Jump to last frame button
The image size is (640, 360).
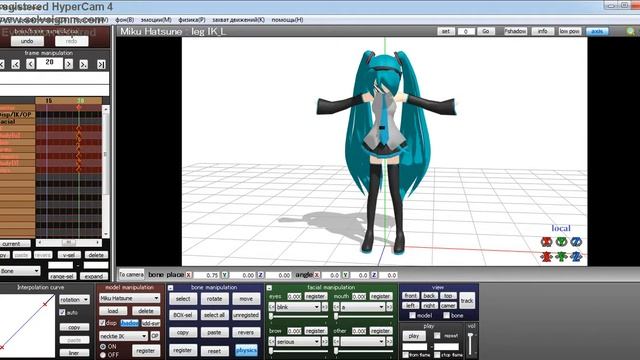point(101,64)
